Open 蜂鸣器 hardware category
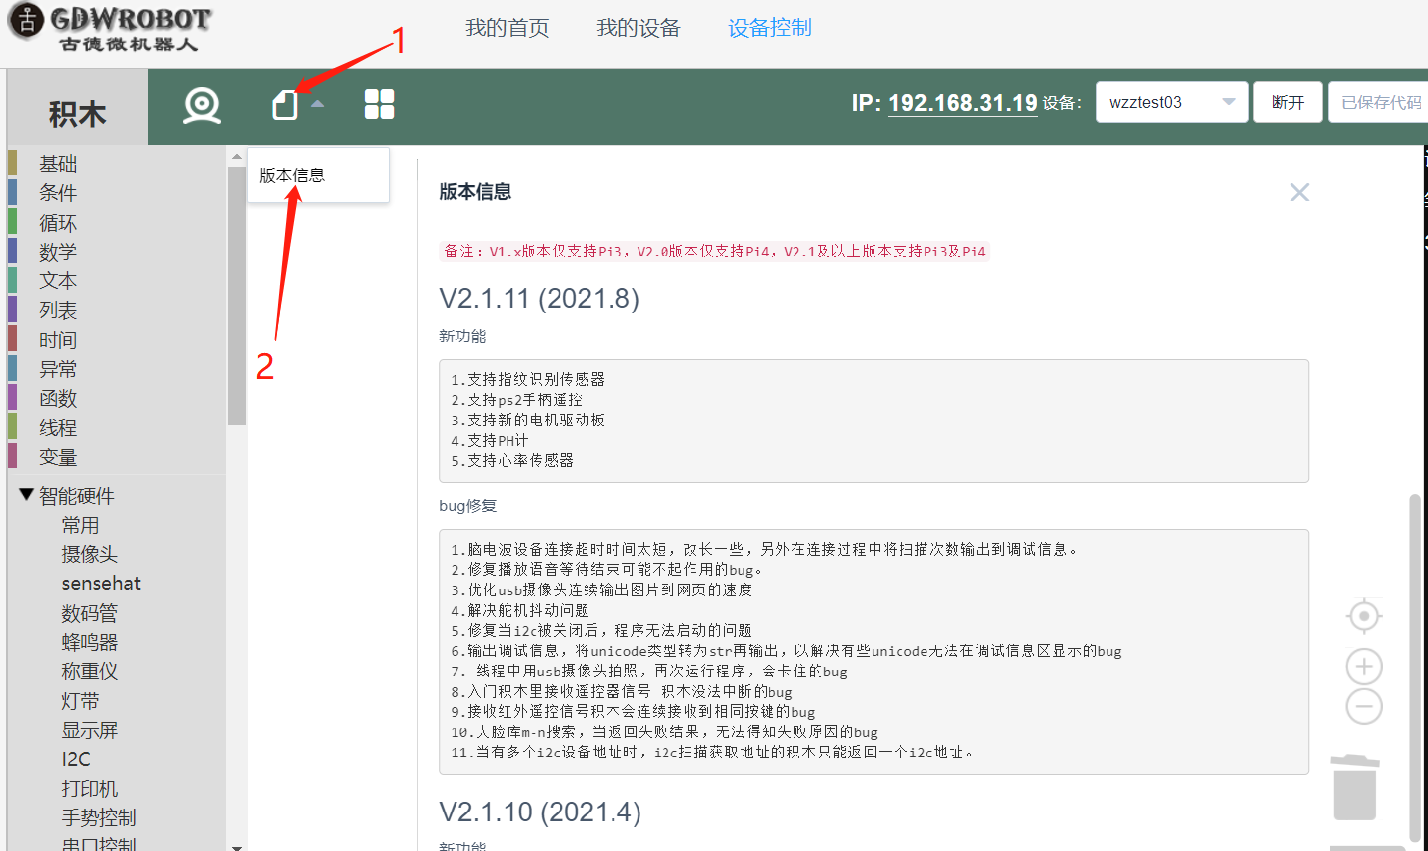Image resolution: width=1428 pixels, height=851 pixels. tap(89, 642)
